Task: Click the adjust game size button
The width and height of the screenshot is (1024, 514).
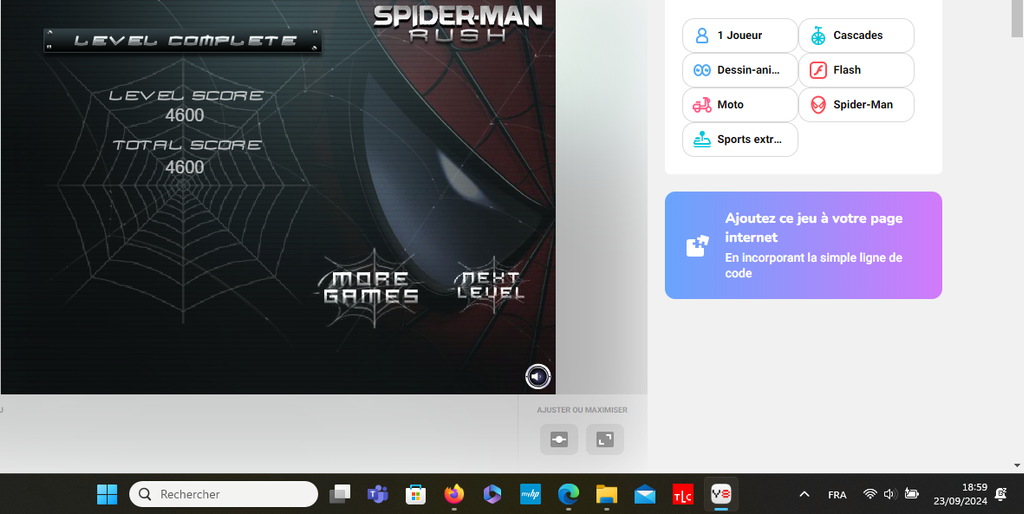Action: (x=559, y=440)
